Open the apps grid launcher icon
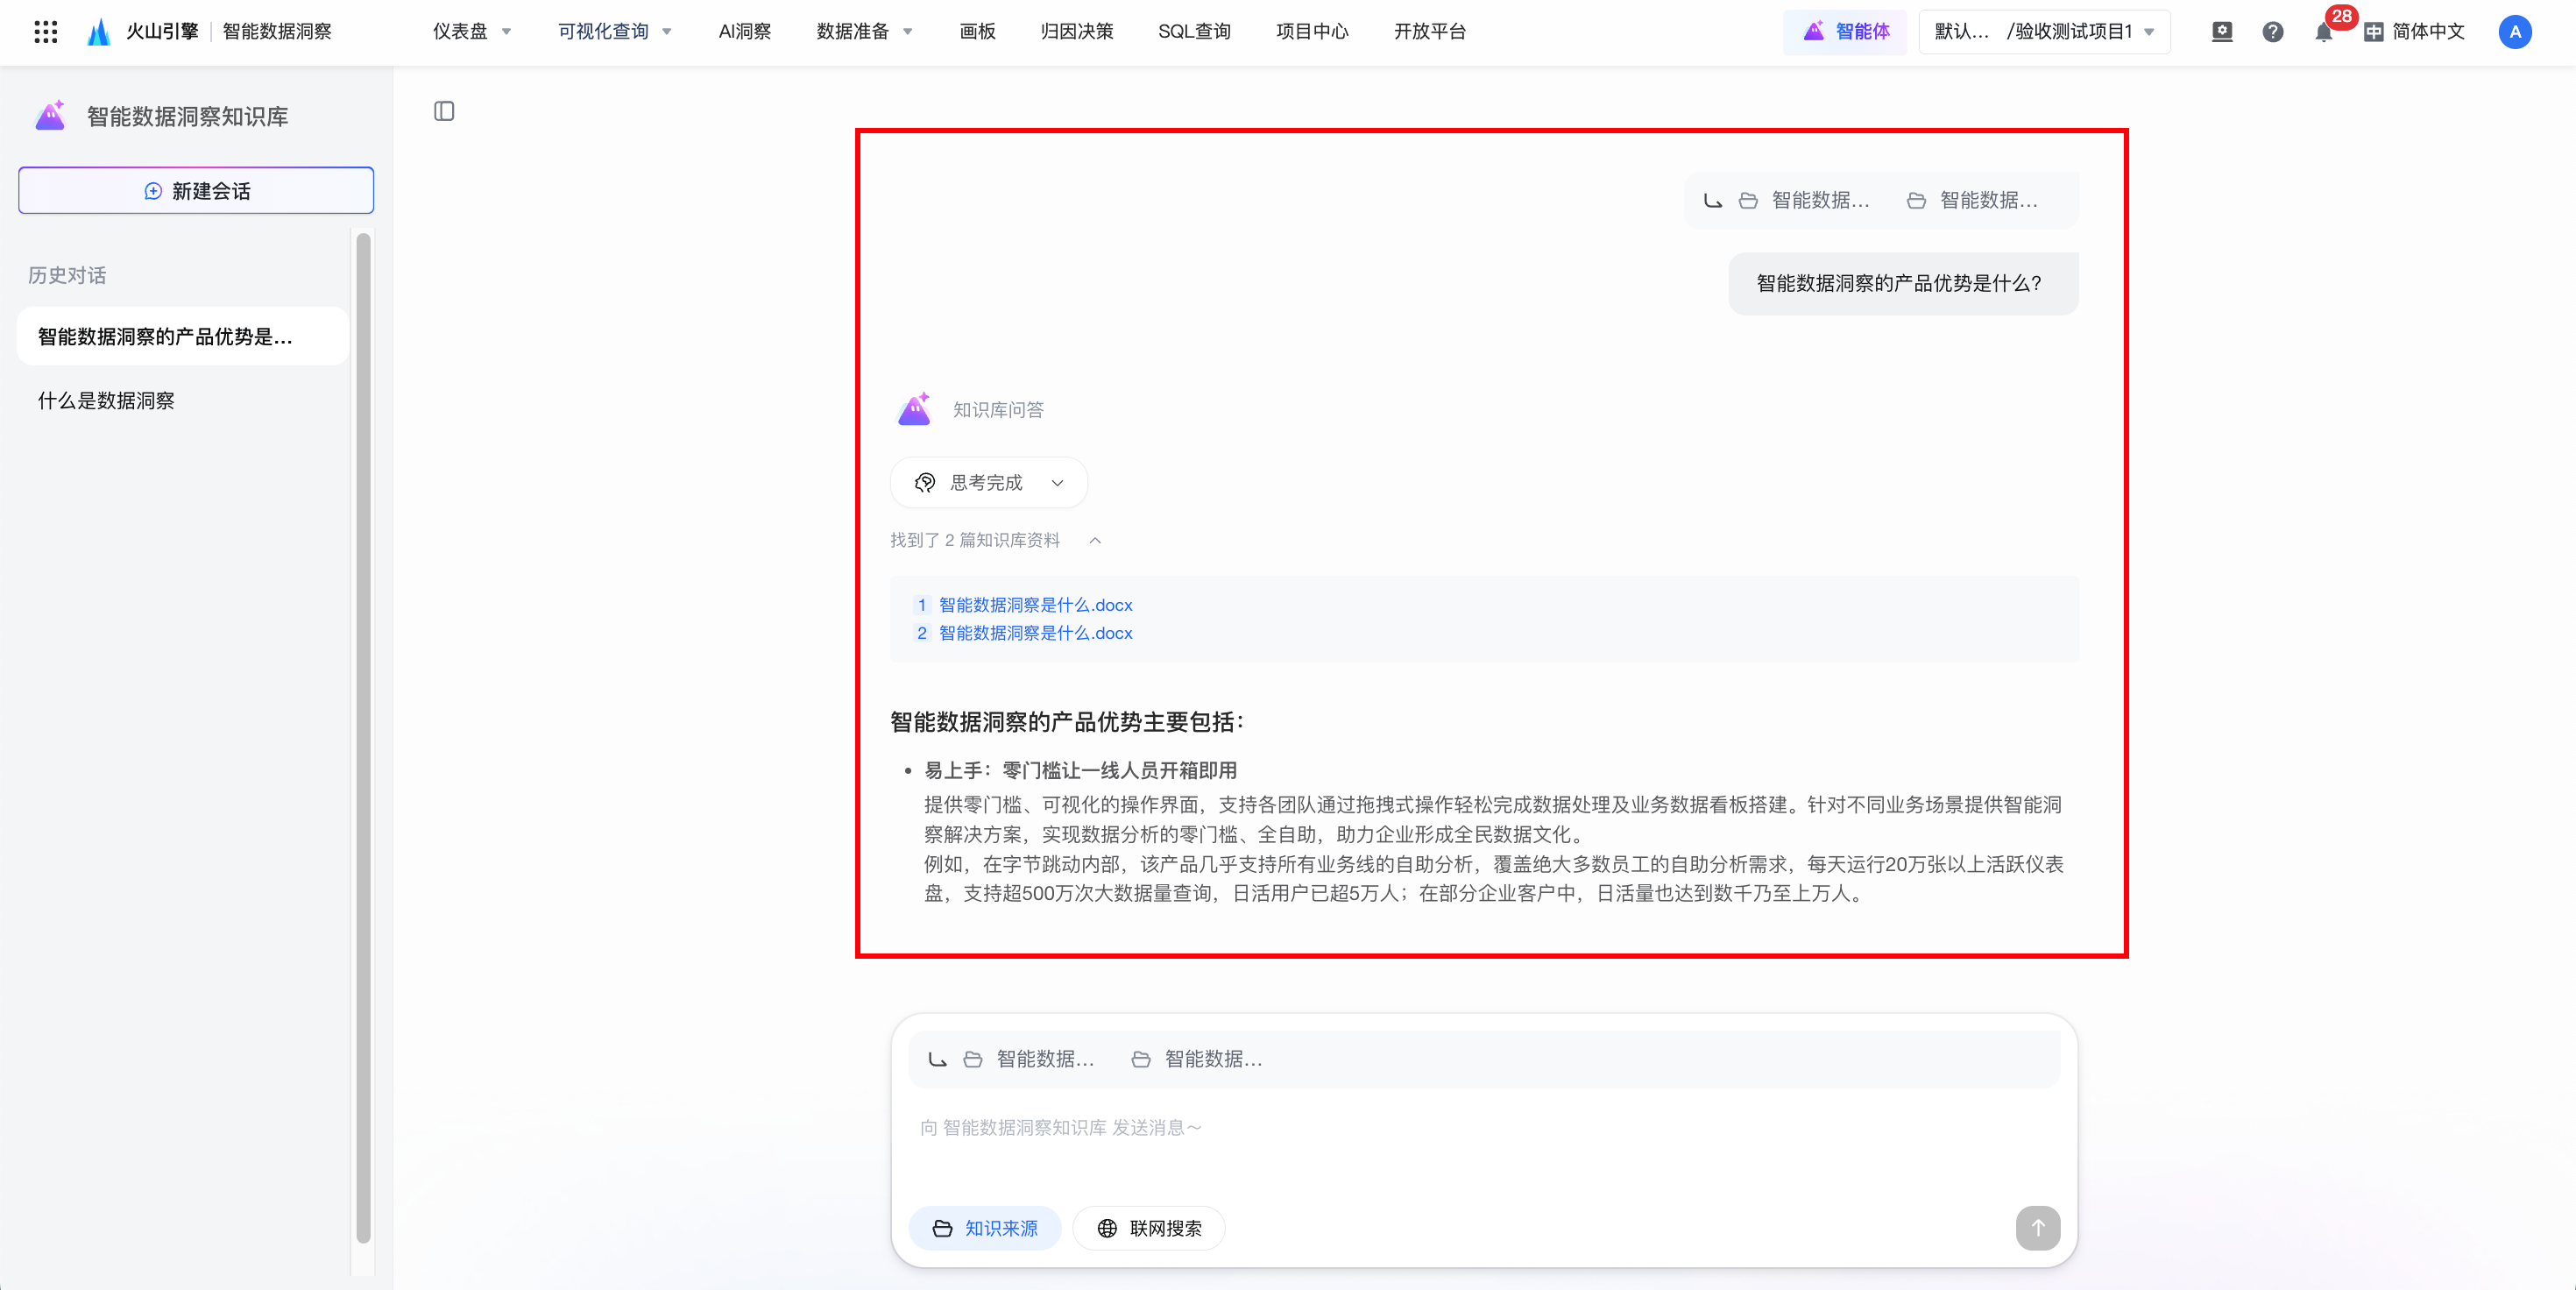 pos(45,32)
